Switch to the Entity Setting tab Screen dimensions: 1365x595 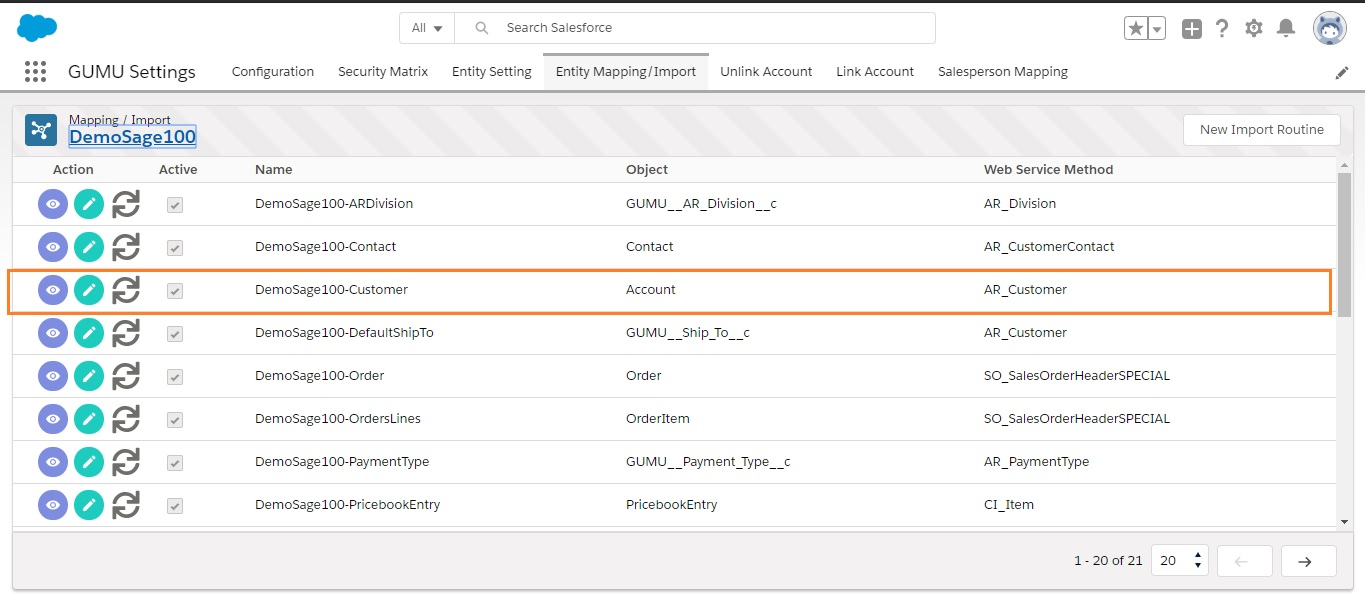point(492,72)
